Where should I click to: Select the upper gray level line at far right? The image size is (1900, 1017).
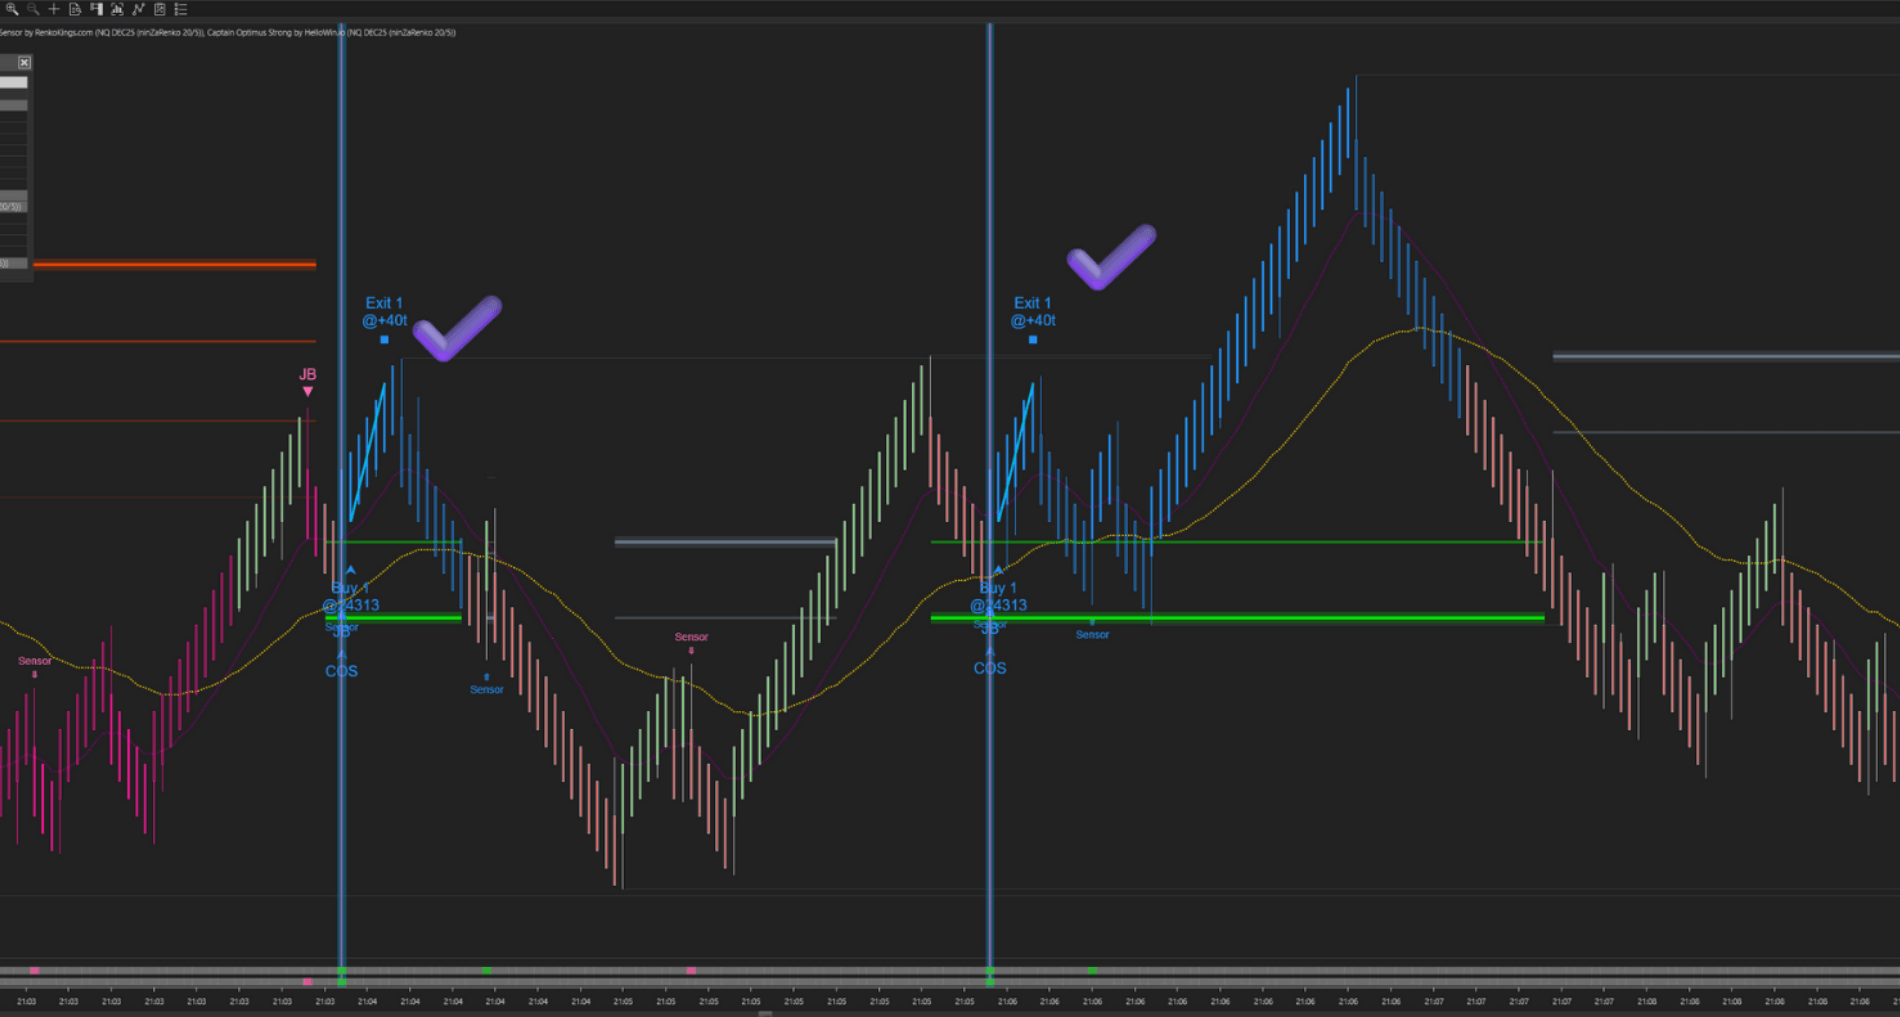tap(1726, 356)
